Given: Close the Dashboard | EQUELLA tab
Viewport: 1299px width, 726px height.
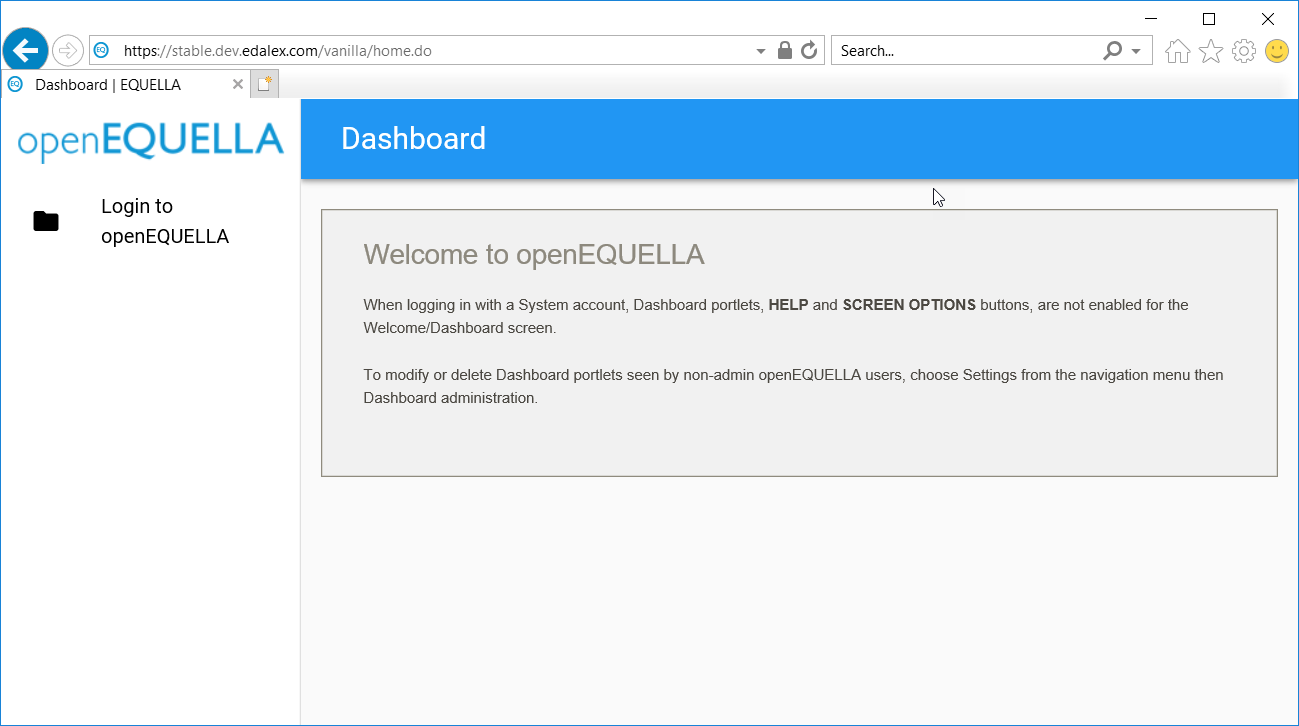Looking at the screenshot, I should [x=237, y=84].
